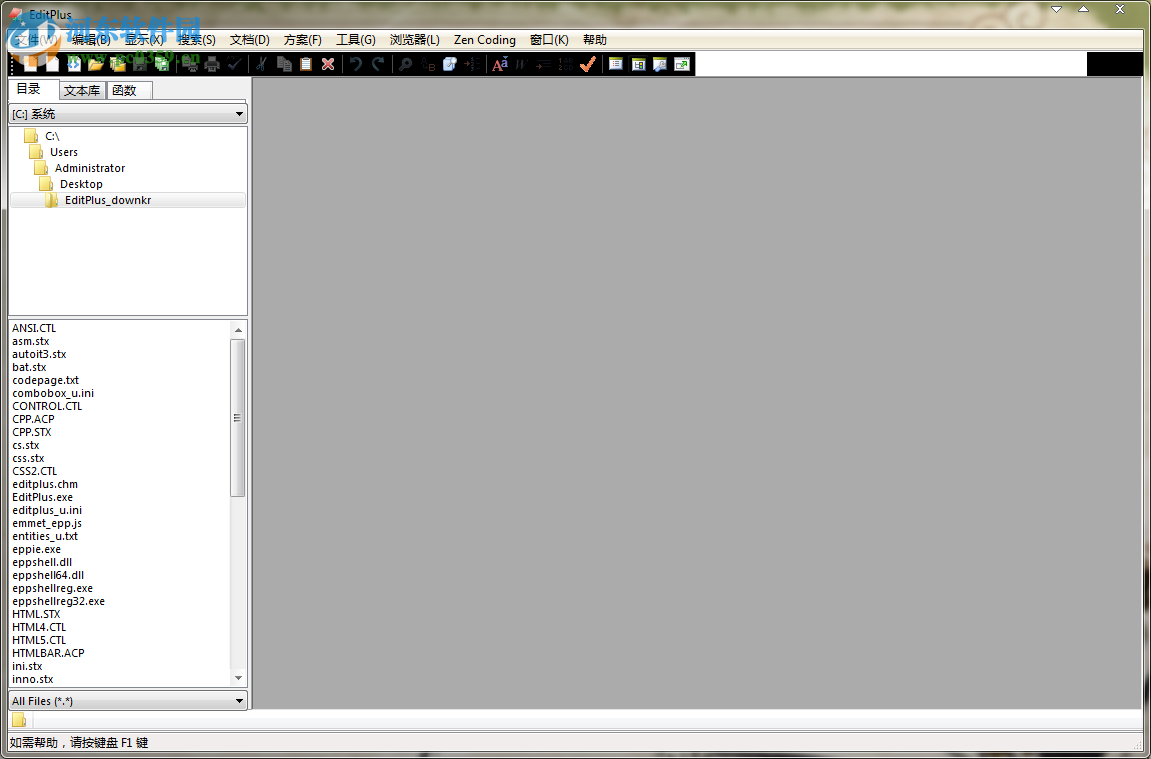The height and width of the screenshot is (759, 1151).
Task: Click the go to line icon
Action: (472, 65)
